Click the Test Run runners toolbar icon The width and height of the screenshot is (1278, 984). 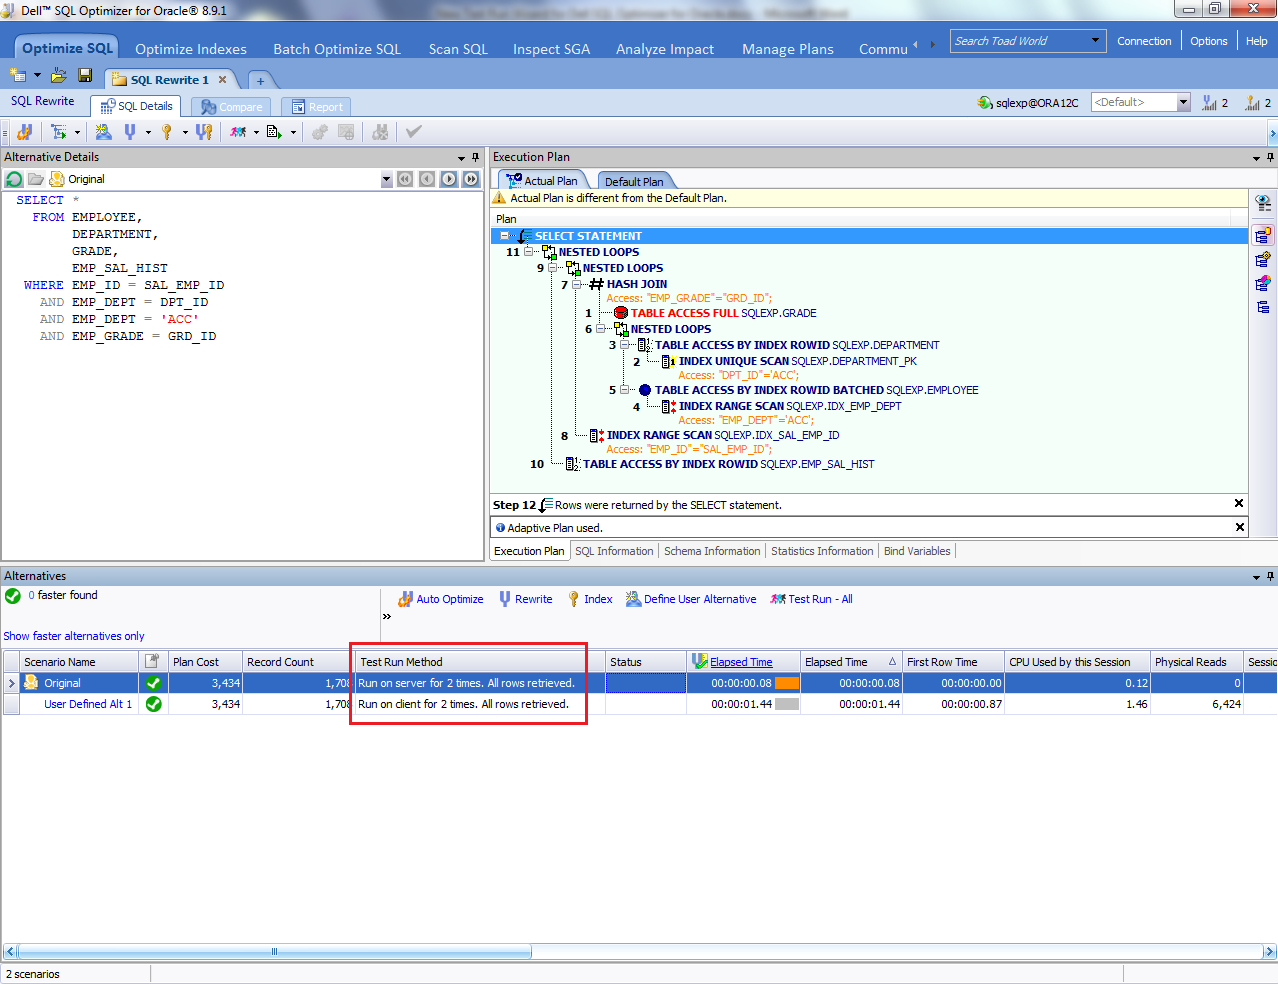tap(238, 132)
